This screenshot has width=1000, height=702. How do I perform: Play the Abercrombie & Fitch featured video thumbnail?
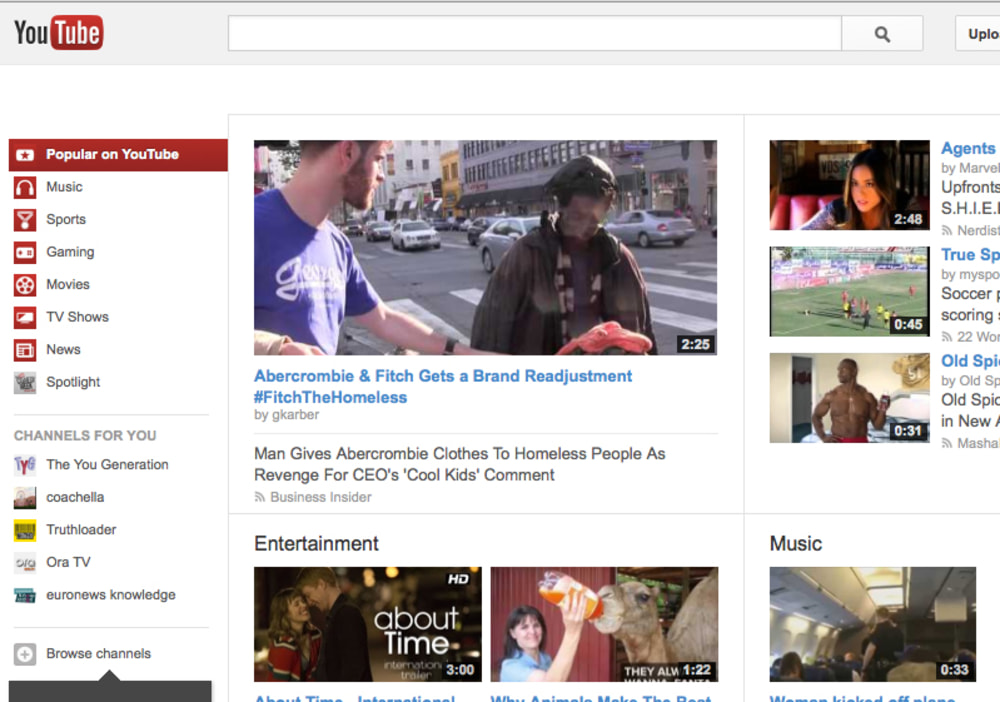485,247
